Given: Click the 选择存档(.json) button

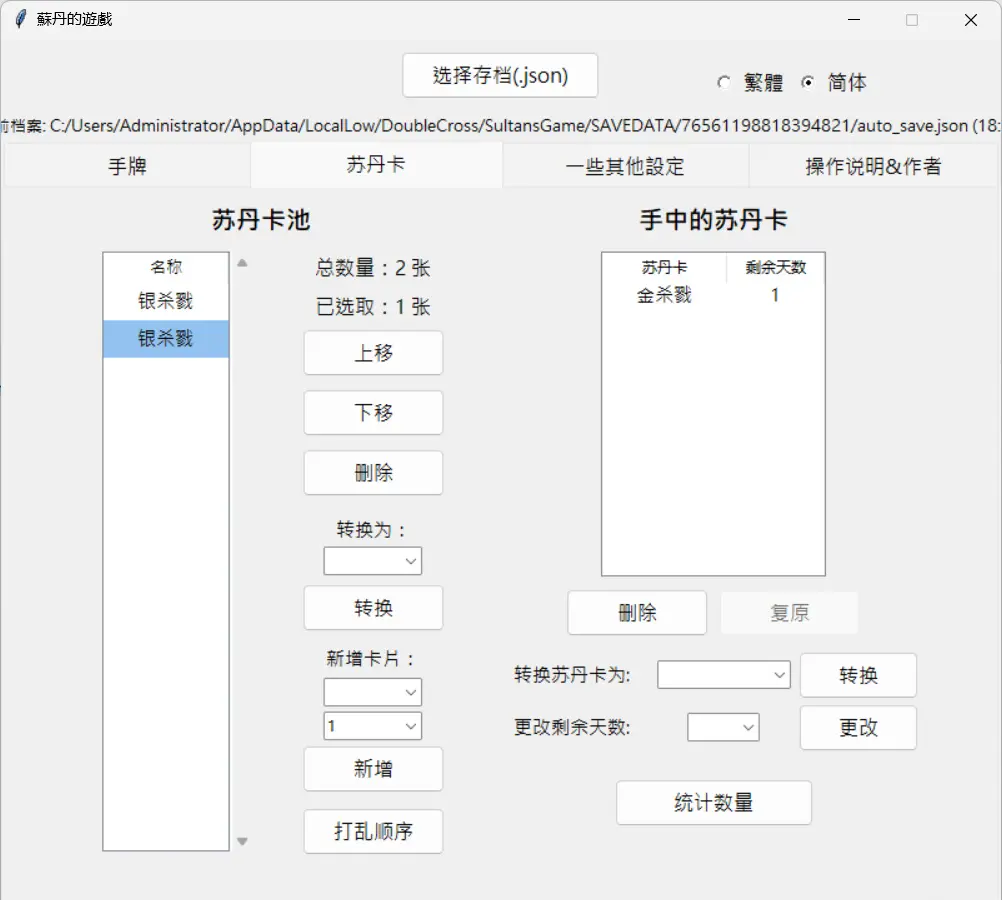Looking at the screenshot, I should coord(500,76).
